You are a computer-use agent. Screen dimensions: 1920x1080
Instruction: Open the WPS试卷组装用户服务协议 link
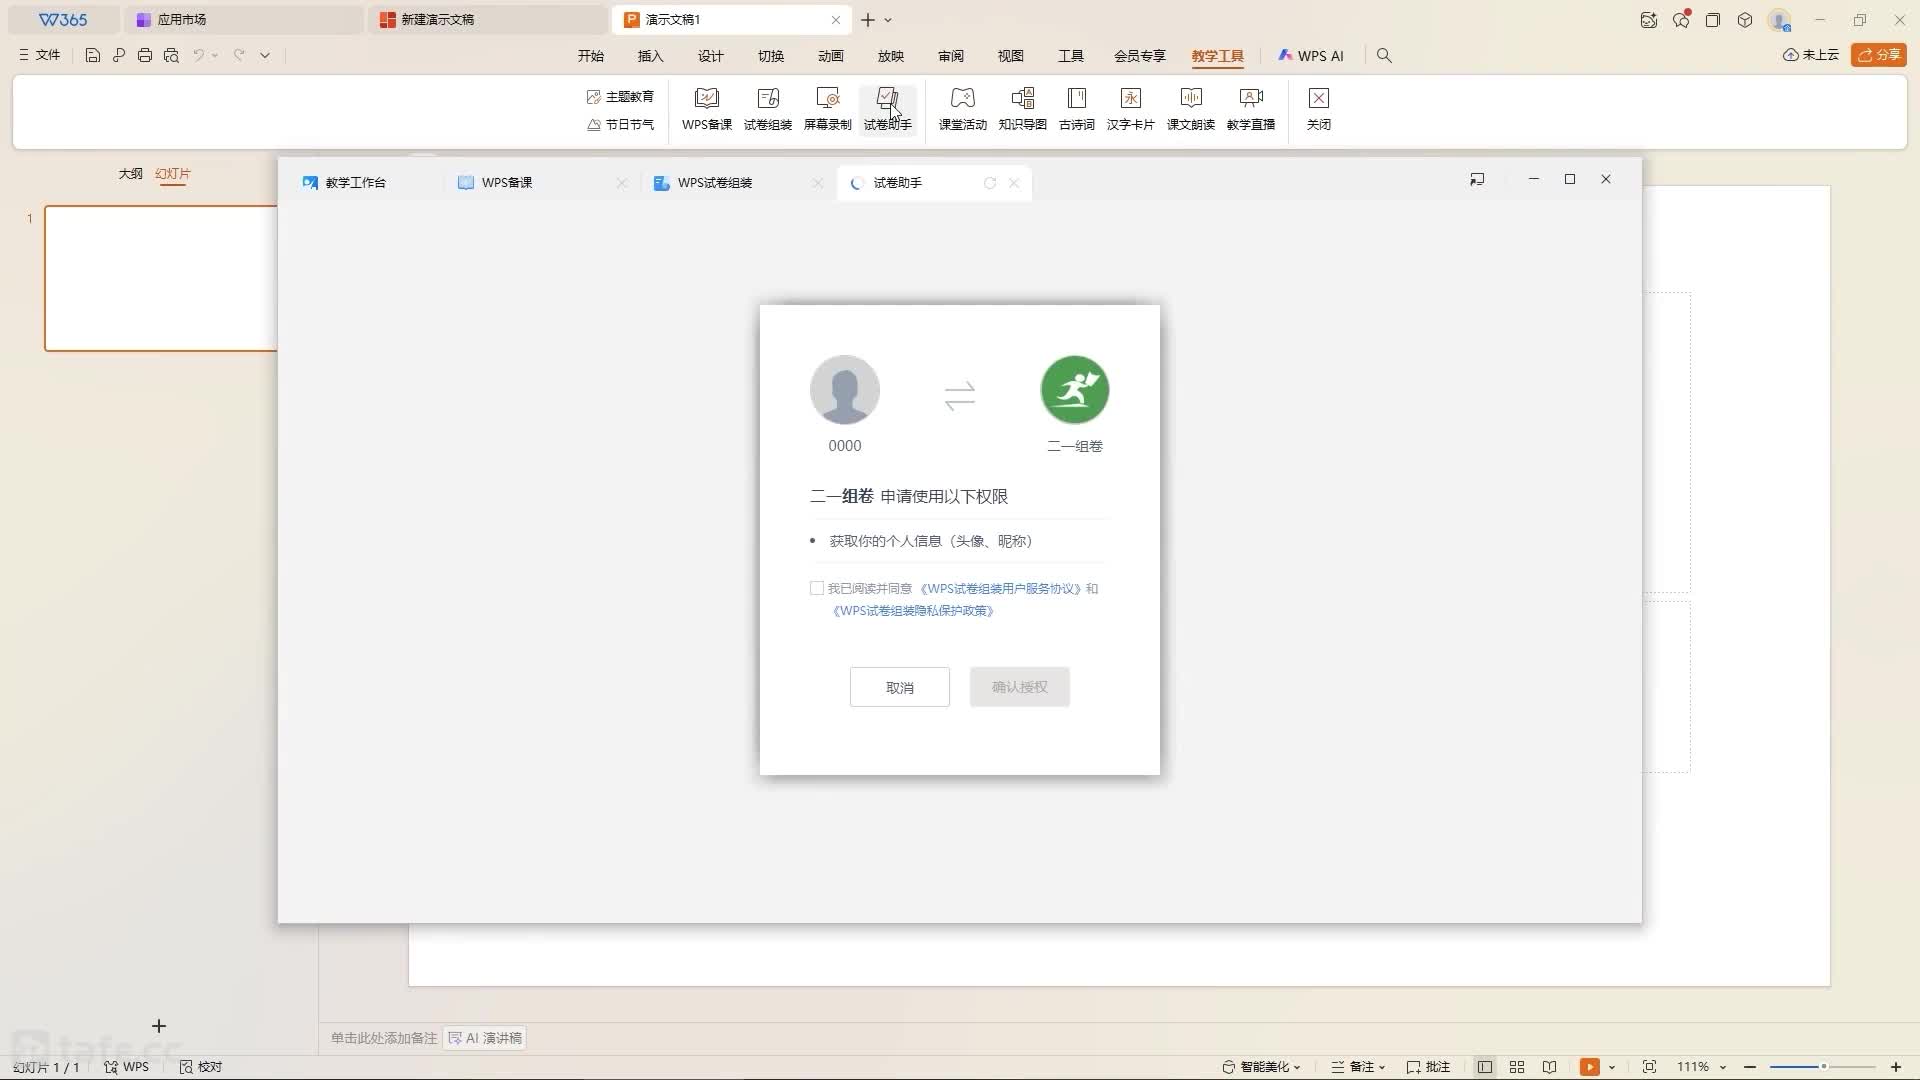pos(1001,589)
